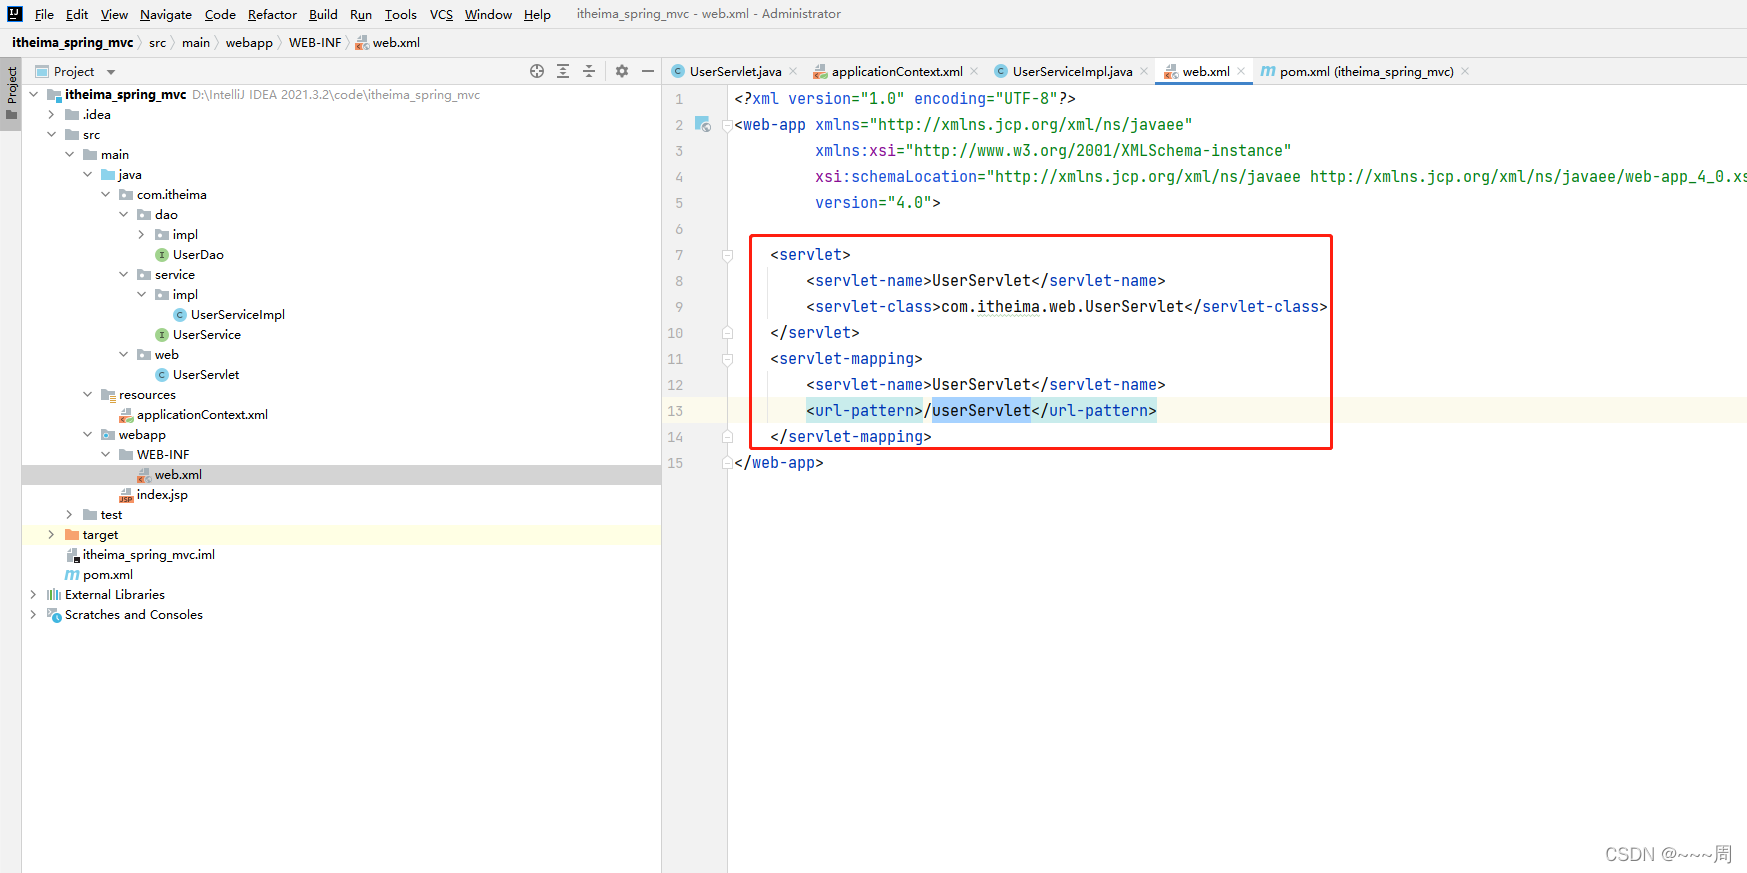Expand the External Libraries node
1747x873 pixels.
pyautogui.click(x=34, y=595)
